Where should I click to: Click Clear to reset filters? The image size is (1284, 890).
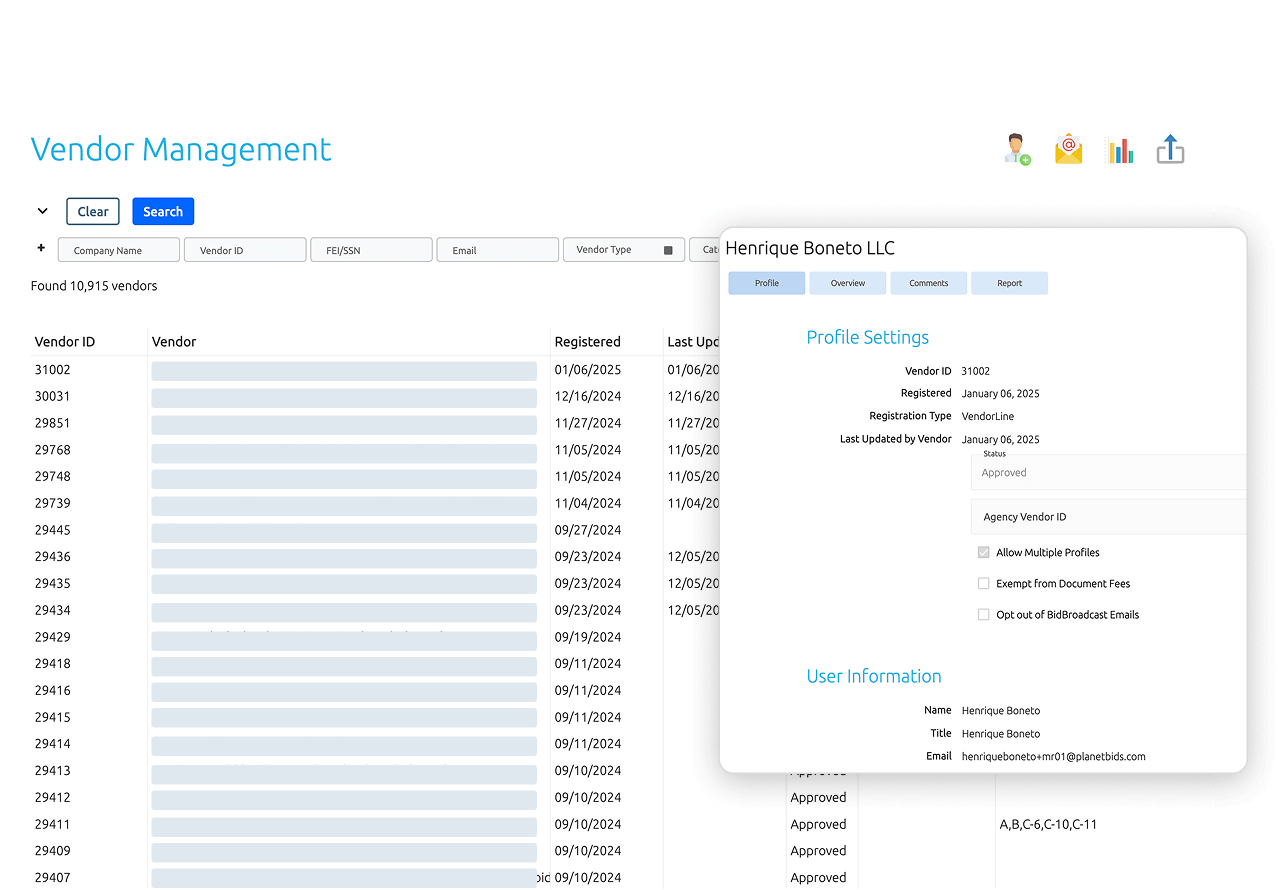click(92, 211)
